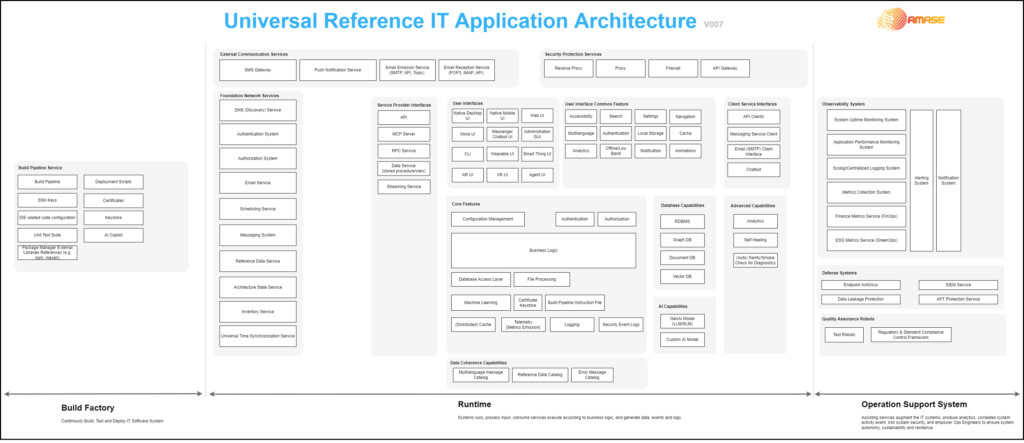Click the 'Build Pipeline' box

47,182
